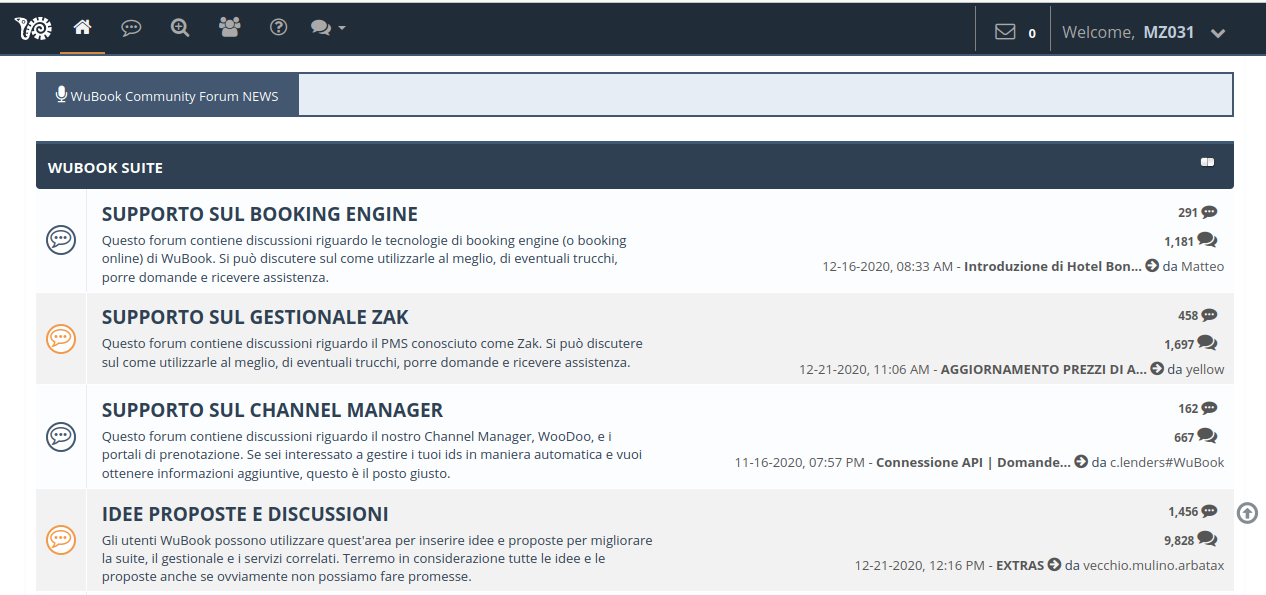Open the last post titled EXTRAS
Screen dimensions: 1266x595
point(1020,565)
